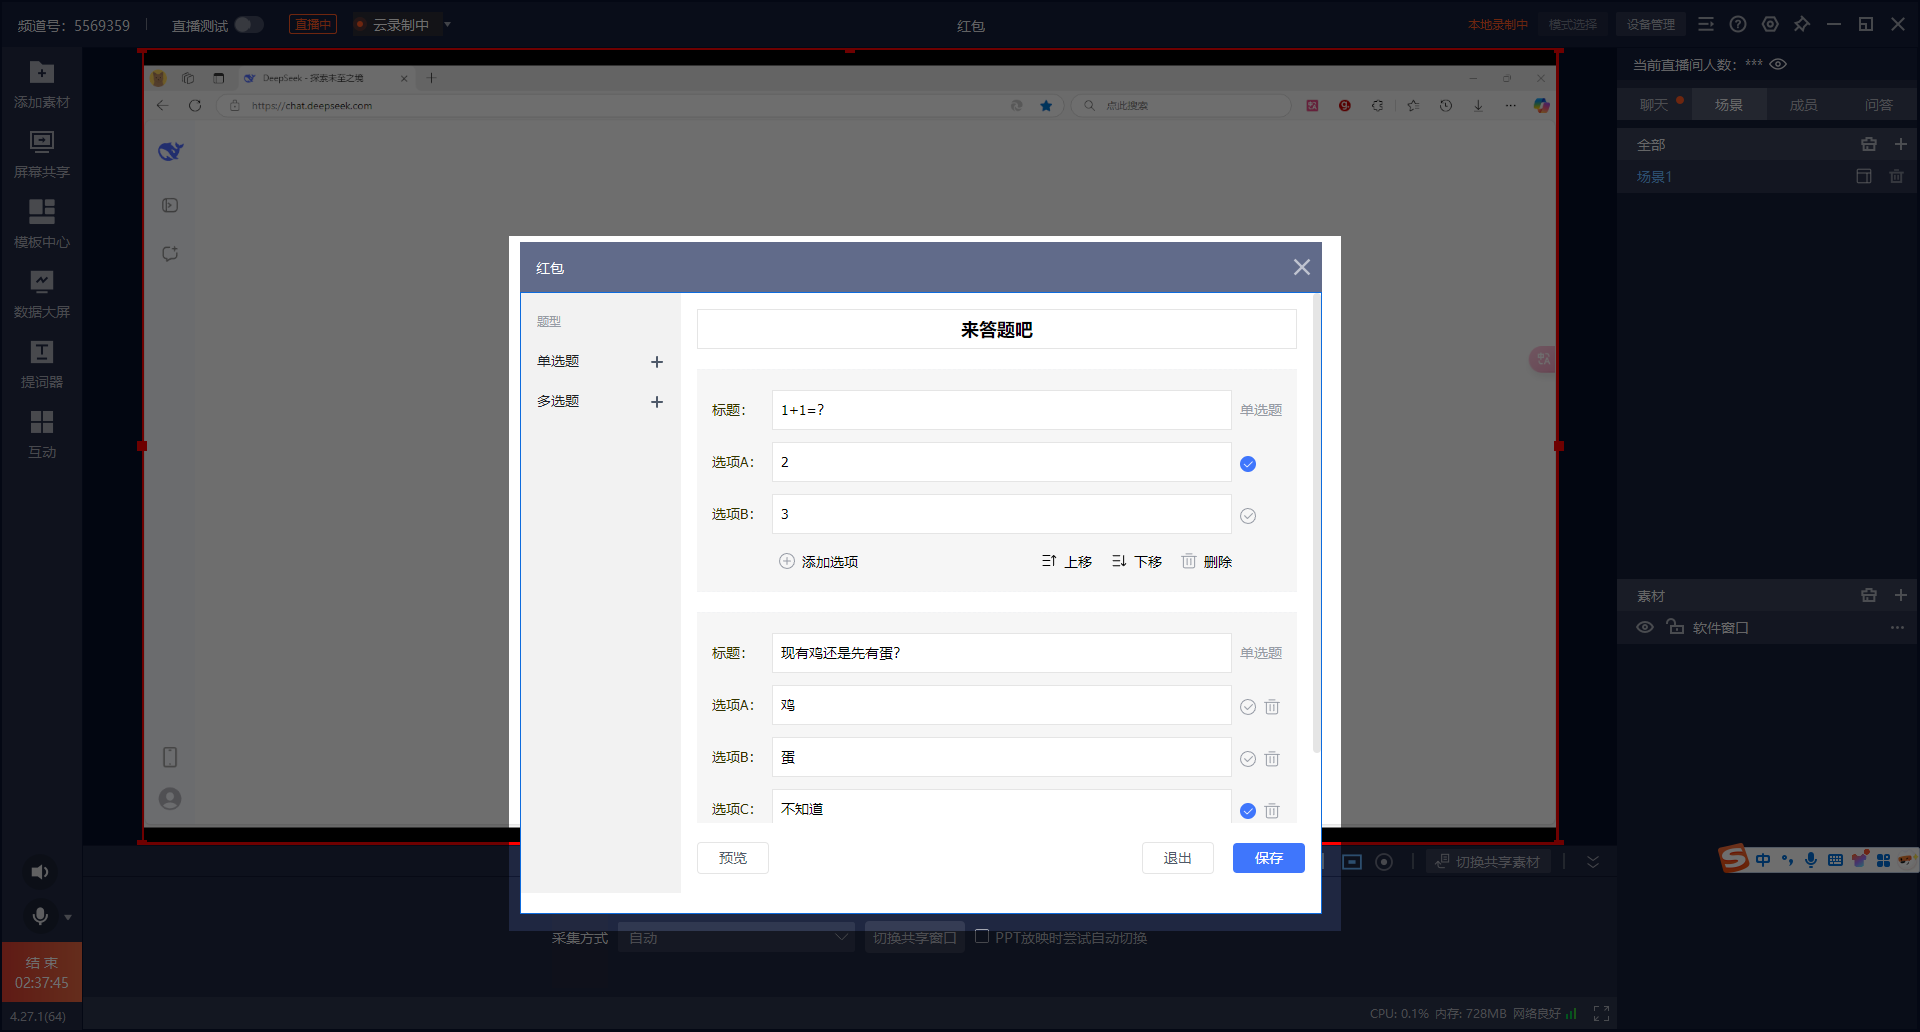Click the dialog vertical scrollbar
Image resolution: width=1920 pixels, height=1032 pixels.
click(1316, 522)
